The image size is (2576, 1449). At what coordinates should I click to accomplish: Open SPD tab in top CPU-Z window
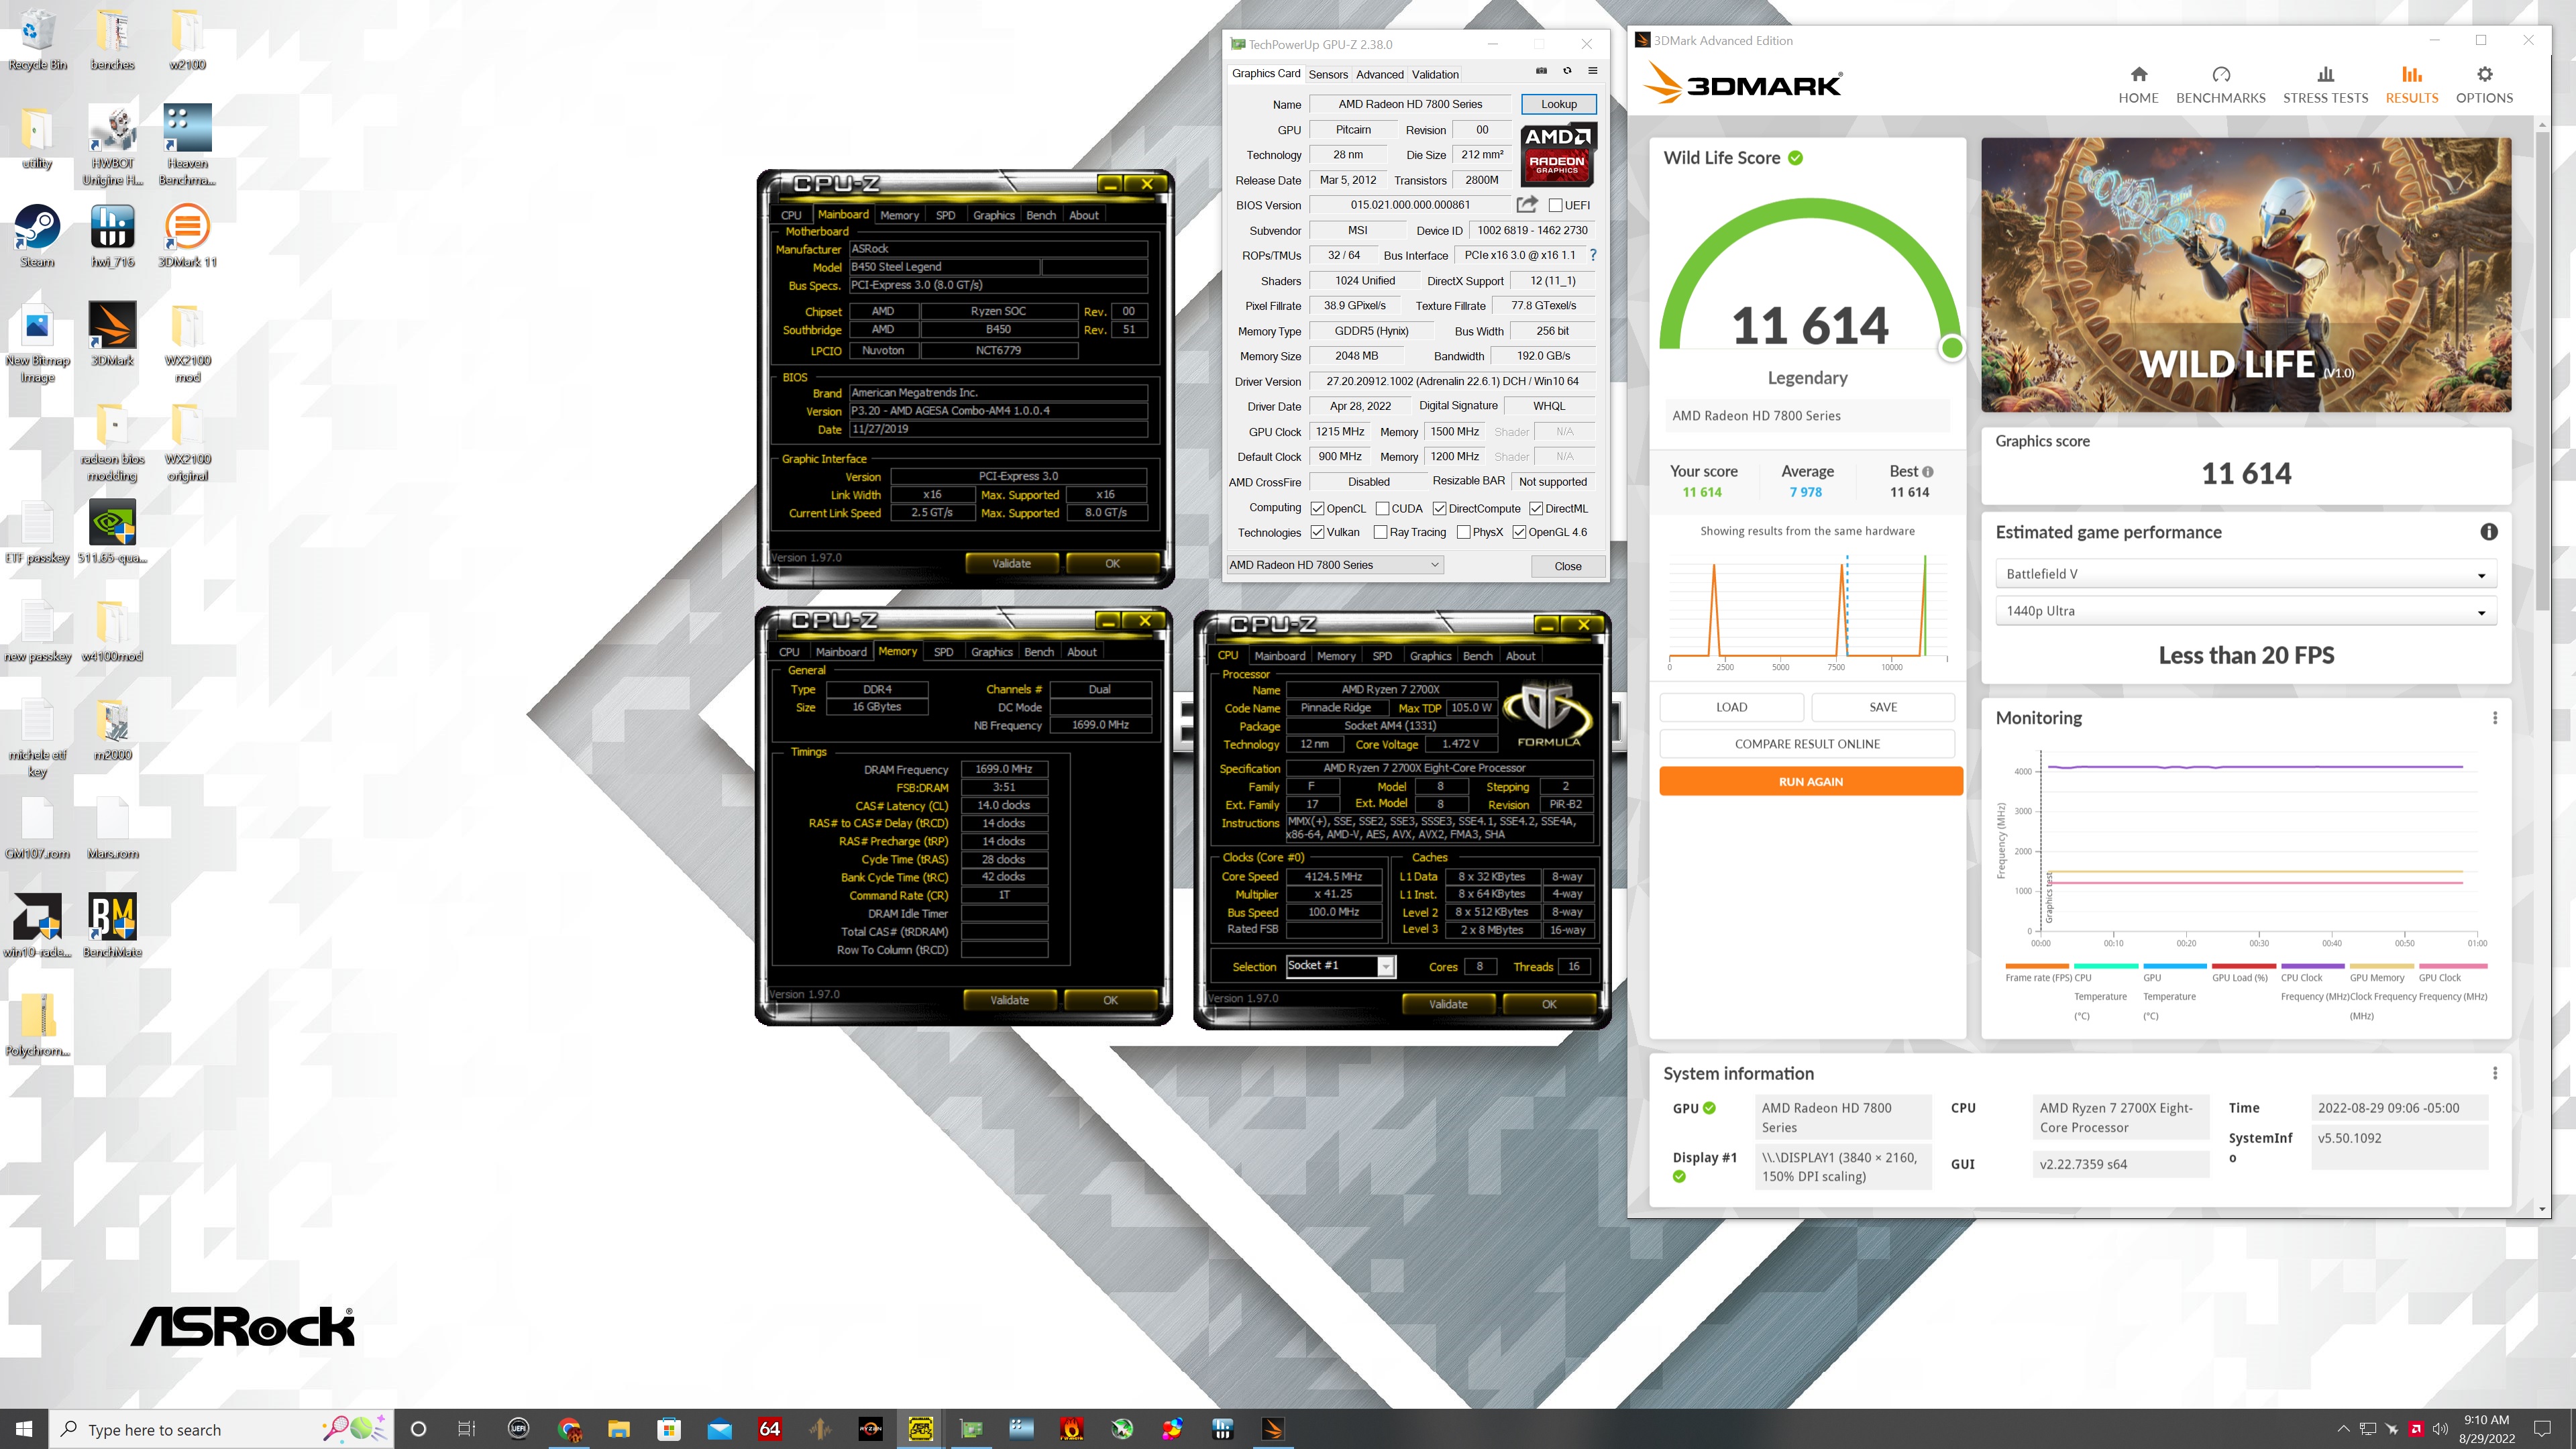tap(945, 215)
